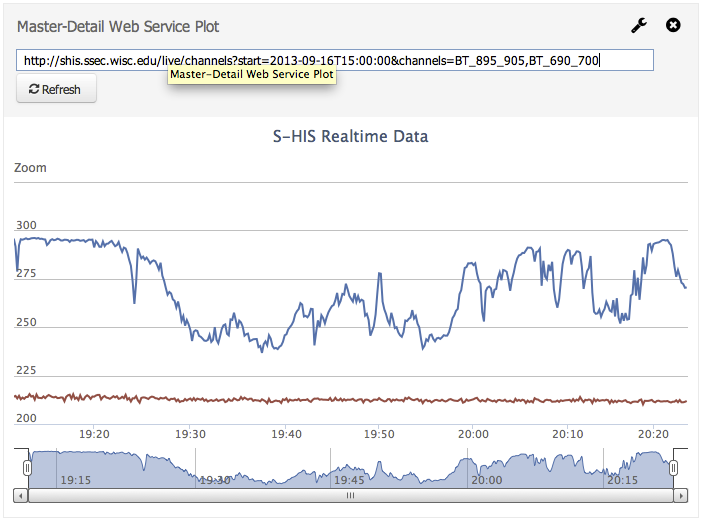Screen dimensions: 704x519
Task: Click the Refresh button
Action: point(56,89)
